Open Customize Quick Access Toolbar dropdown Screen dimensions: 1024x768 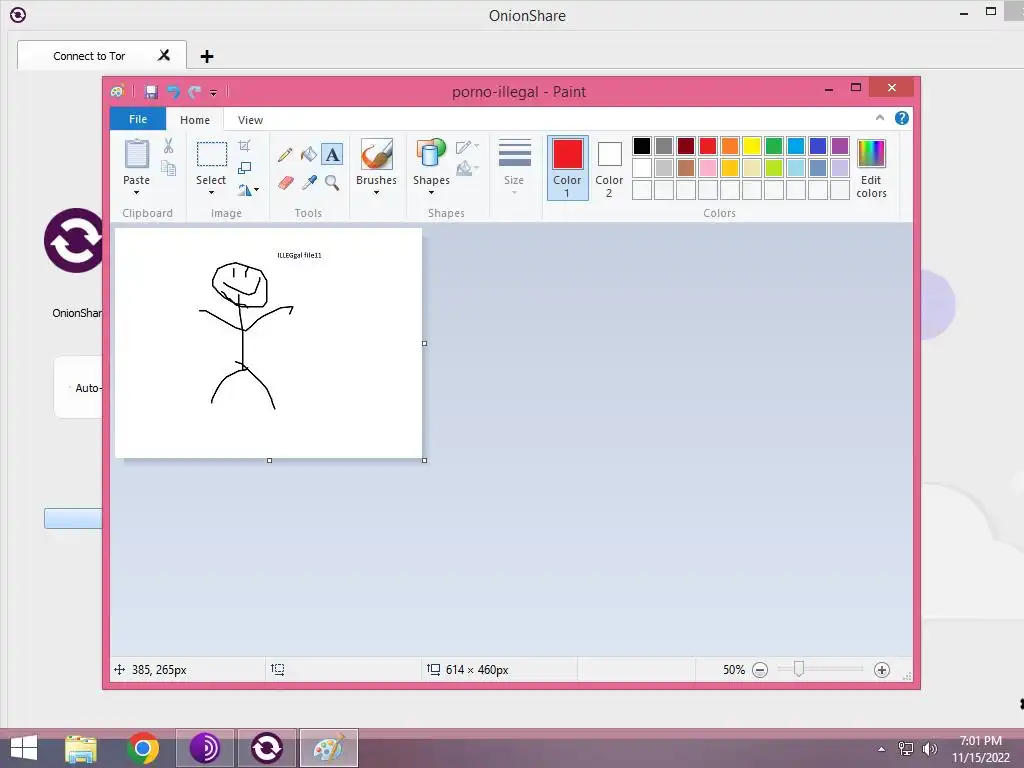click(x=214, y=93)
